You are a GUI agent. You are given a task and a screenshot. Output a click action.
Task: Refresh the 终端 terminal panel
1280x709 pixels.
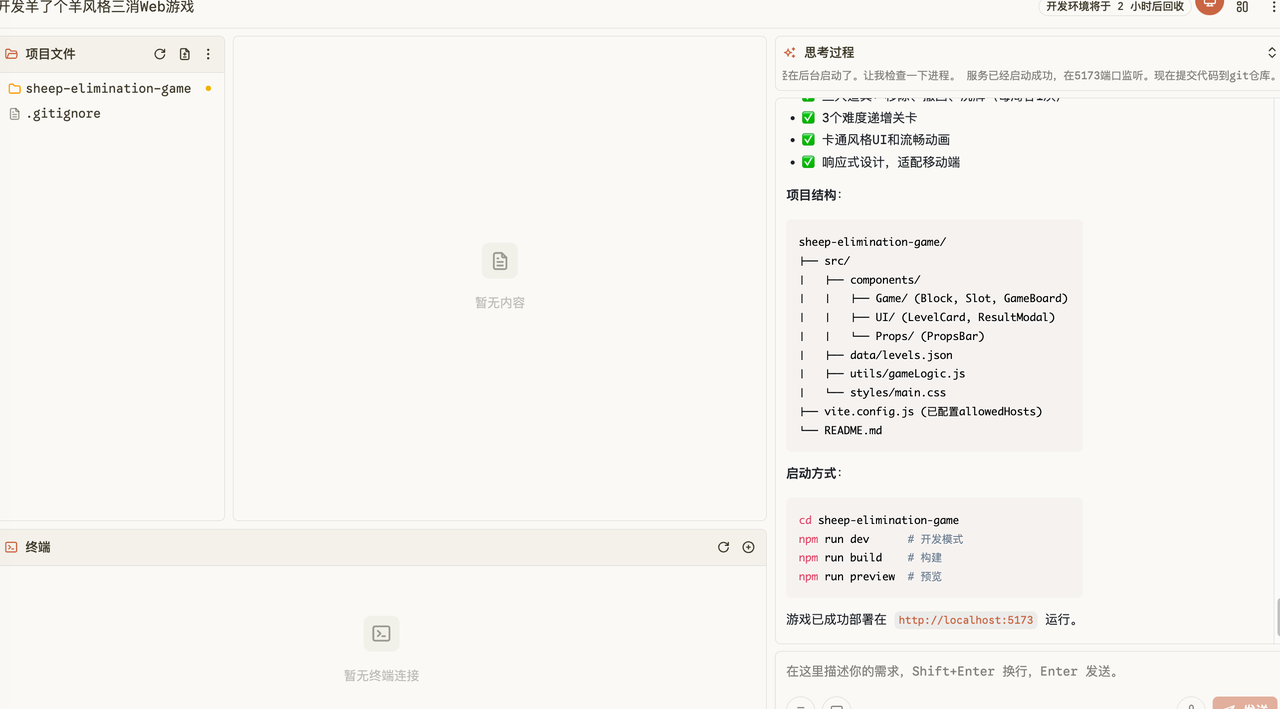click(x=724, y=547)
